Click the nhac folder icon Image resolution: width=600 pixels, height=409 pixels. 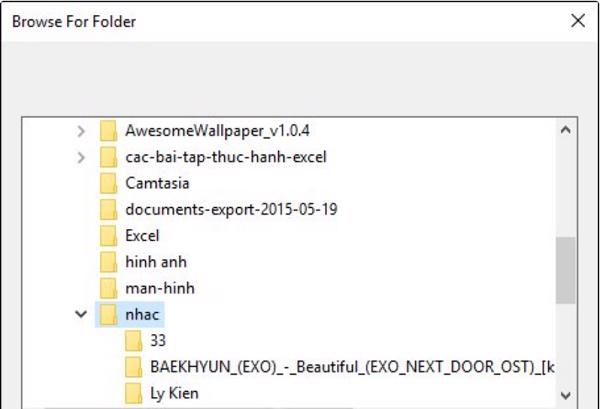coord(109,315)
